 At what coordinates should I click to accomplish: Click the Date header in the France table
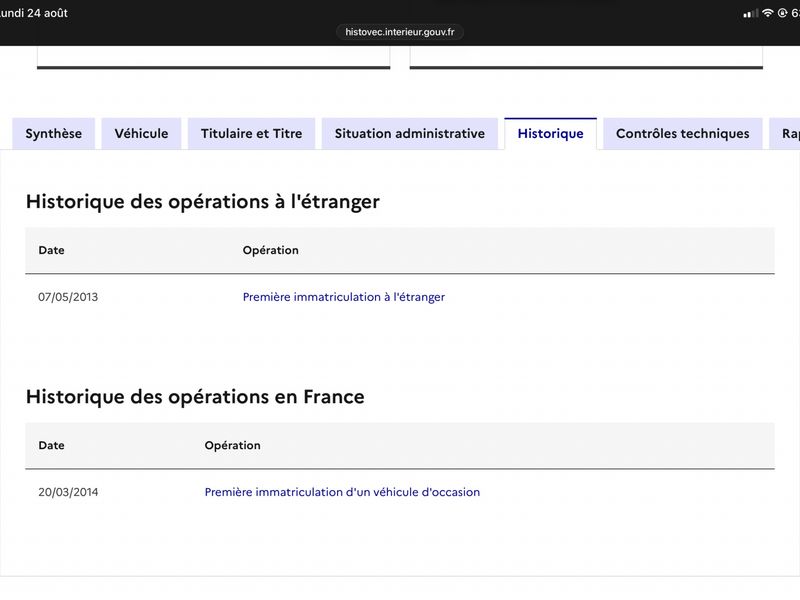[52, 445]
